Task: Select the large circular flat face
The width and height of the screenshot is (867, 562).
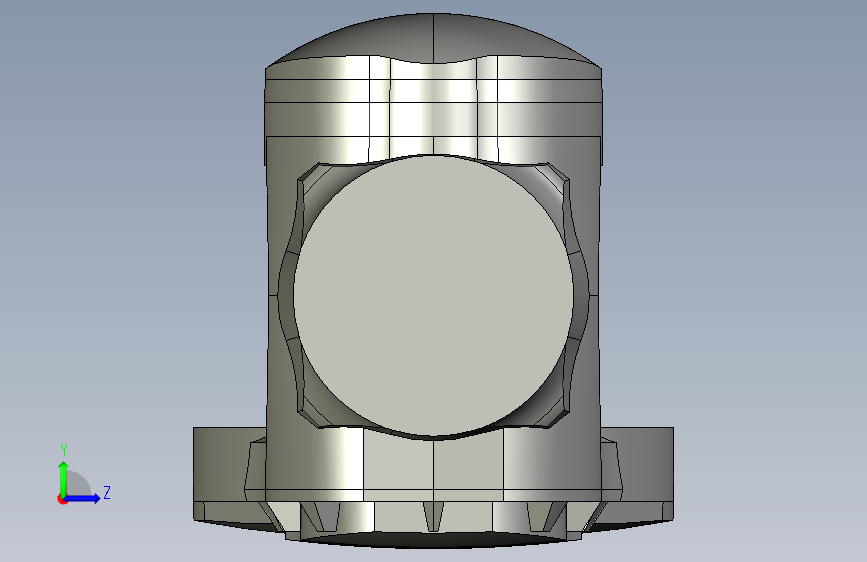Action: (434, 296)
